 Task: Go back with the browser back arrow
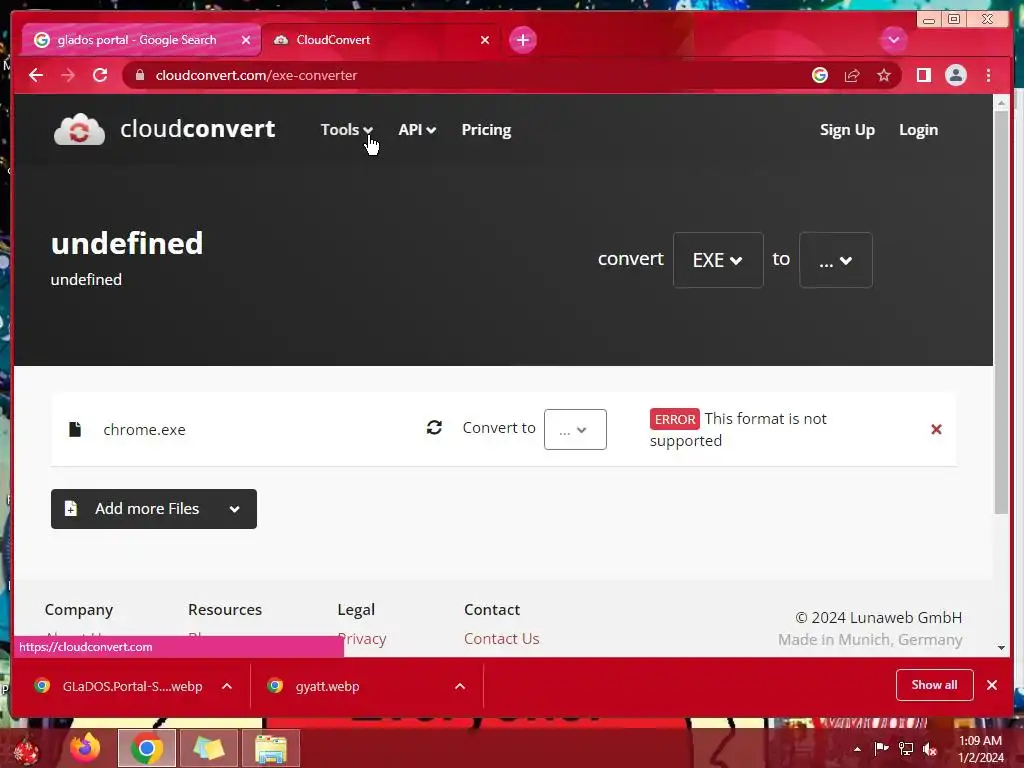(x=36, y=75)
